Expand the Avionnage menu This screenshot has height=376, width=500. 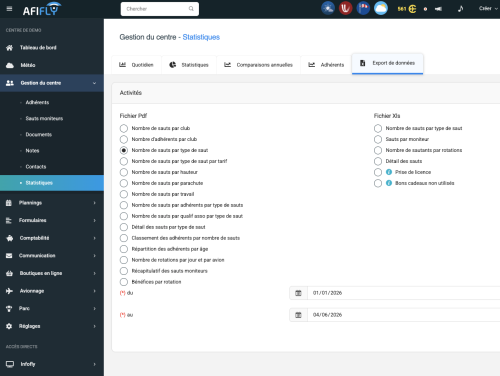pyautogui.click(x=52, y=291)
